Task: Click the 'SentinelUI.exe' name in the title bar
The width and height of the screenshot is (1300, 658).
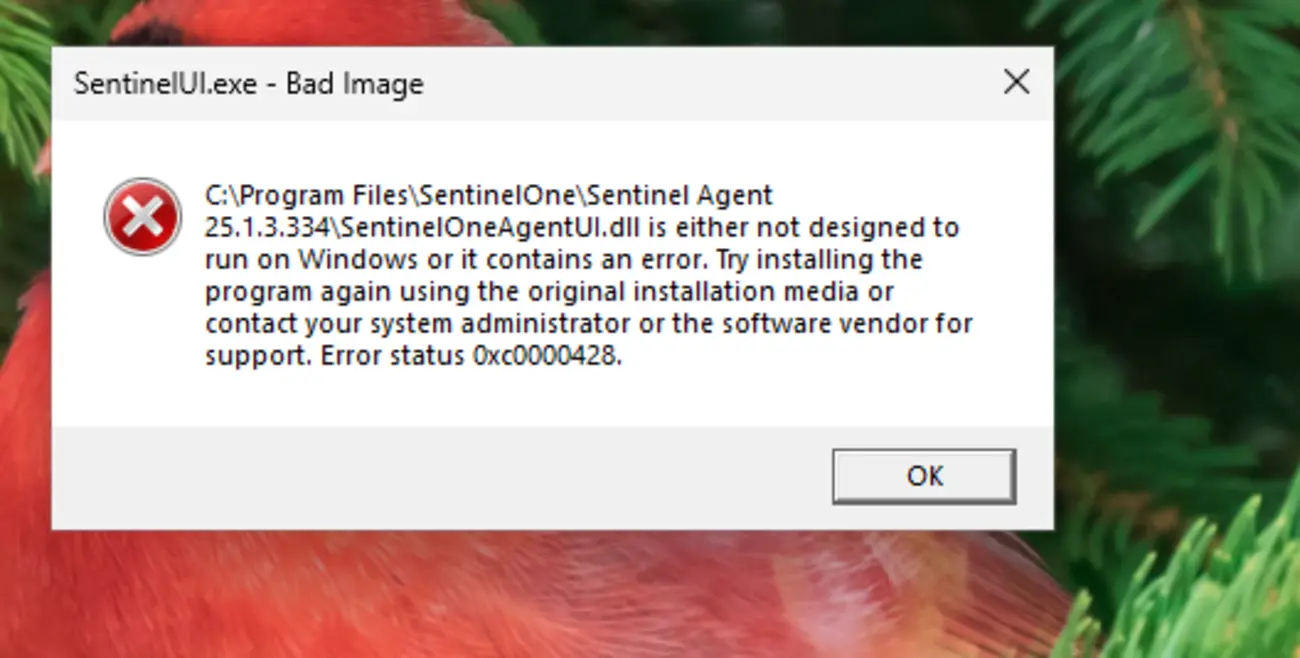Action: pyautogui.click(x=165, y=83)
